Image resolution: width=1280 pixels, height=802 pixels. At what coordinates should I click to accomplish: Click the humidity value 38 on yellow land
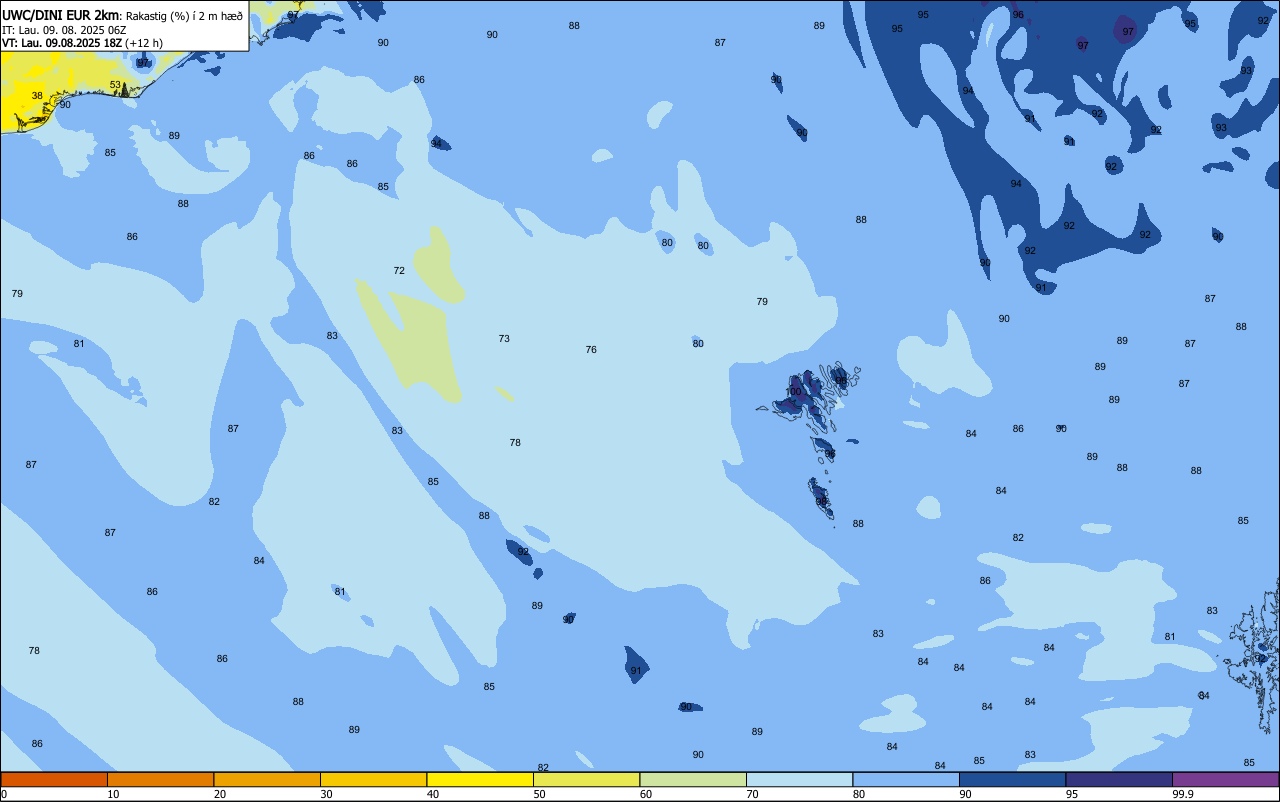[x=37, y=96]
